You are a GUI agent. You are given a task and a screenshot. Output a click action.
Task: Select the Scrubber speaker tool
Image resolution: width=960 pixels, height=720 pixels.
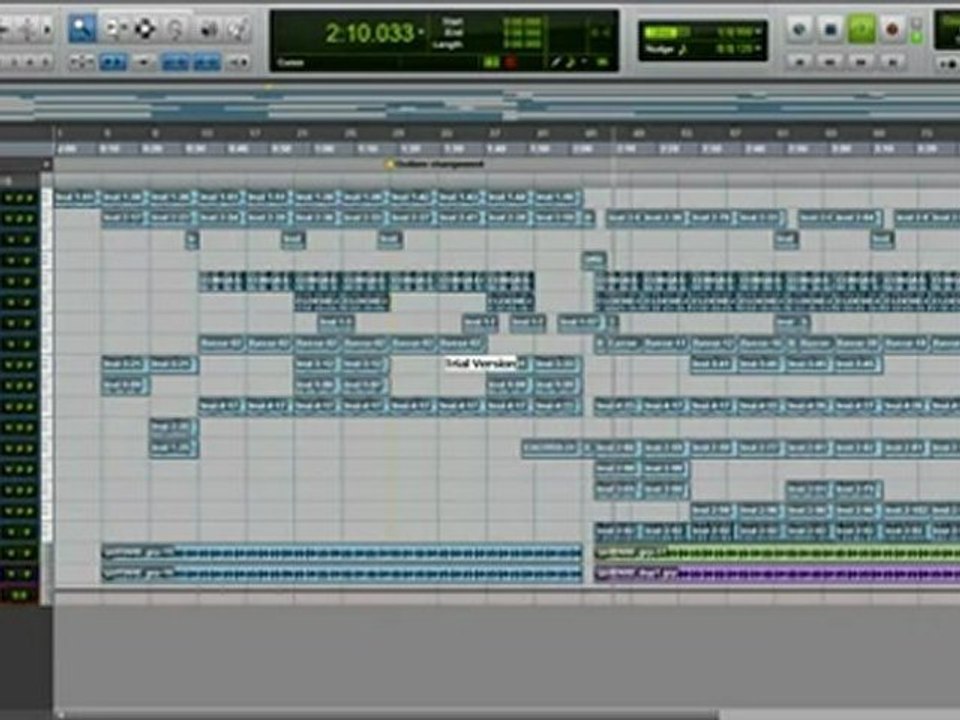coord(208,29)
